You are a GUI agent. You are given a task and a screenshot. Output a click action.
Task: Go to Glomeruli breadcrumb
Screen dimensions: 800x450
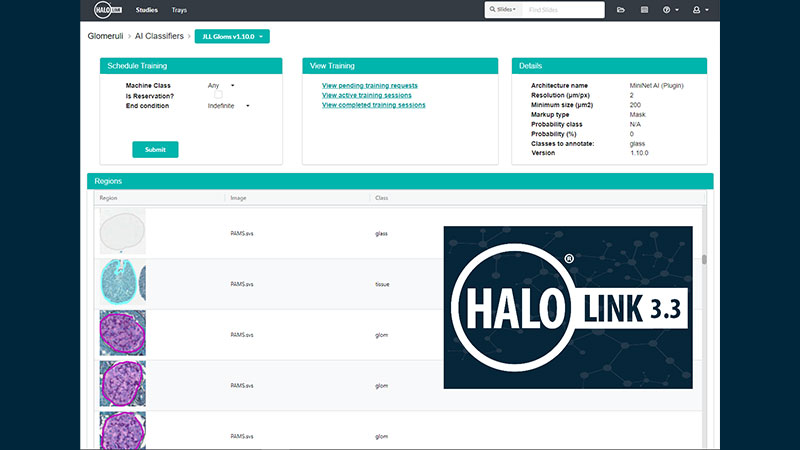click(105, 36)
